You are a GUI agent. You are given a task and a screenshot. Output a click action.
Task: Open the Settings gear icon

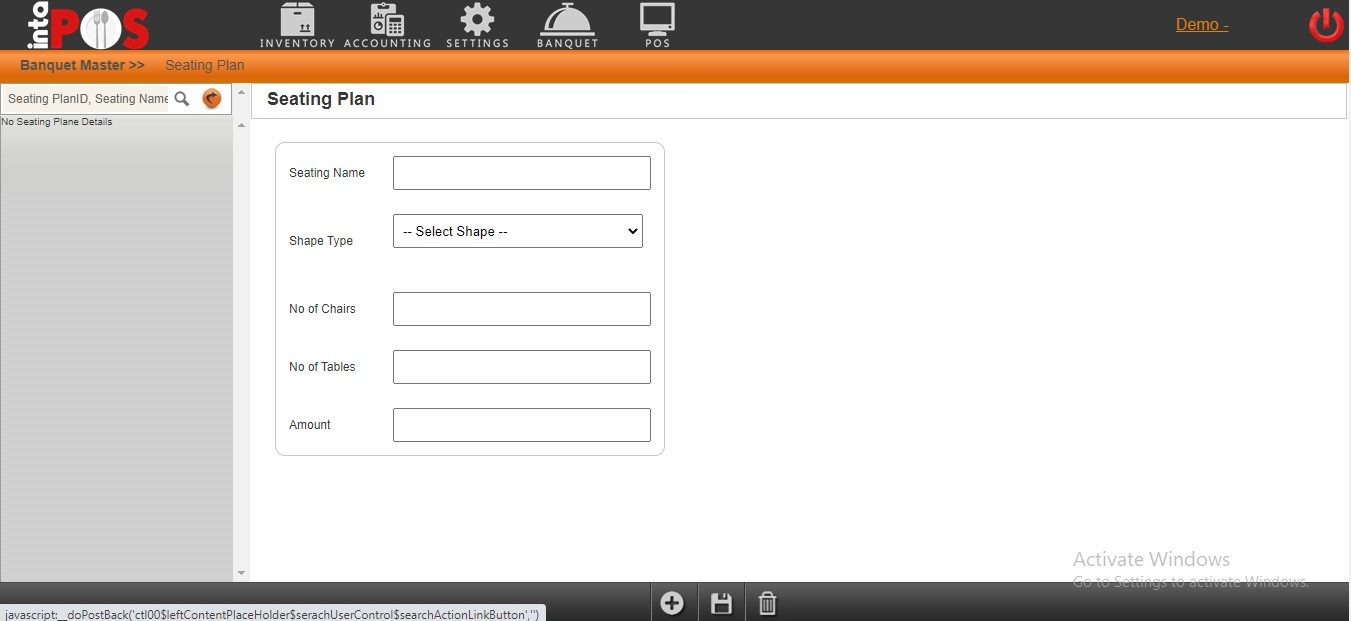pos(477,21)
